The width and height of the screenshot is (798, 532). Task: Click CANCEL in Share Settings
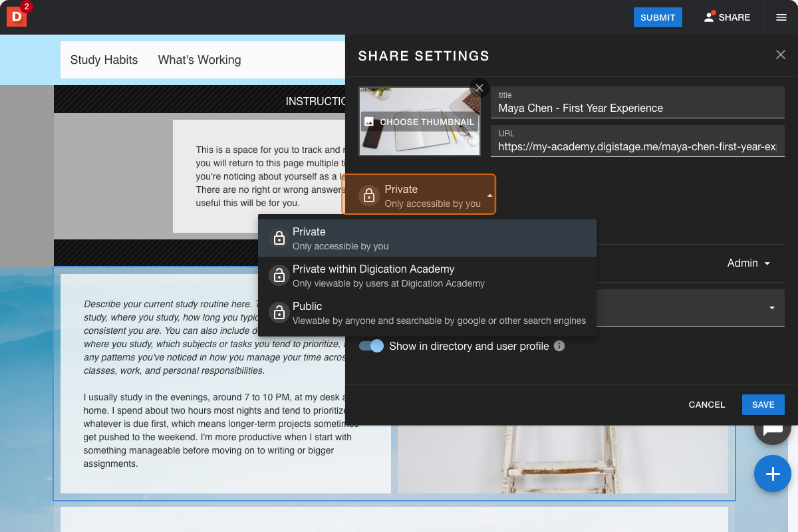pos(706,405)
